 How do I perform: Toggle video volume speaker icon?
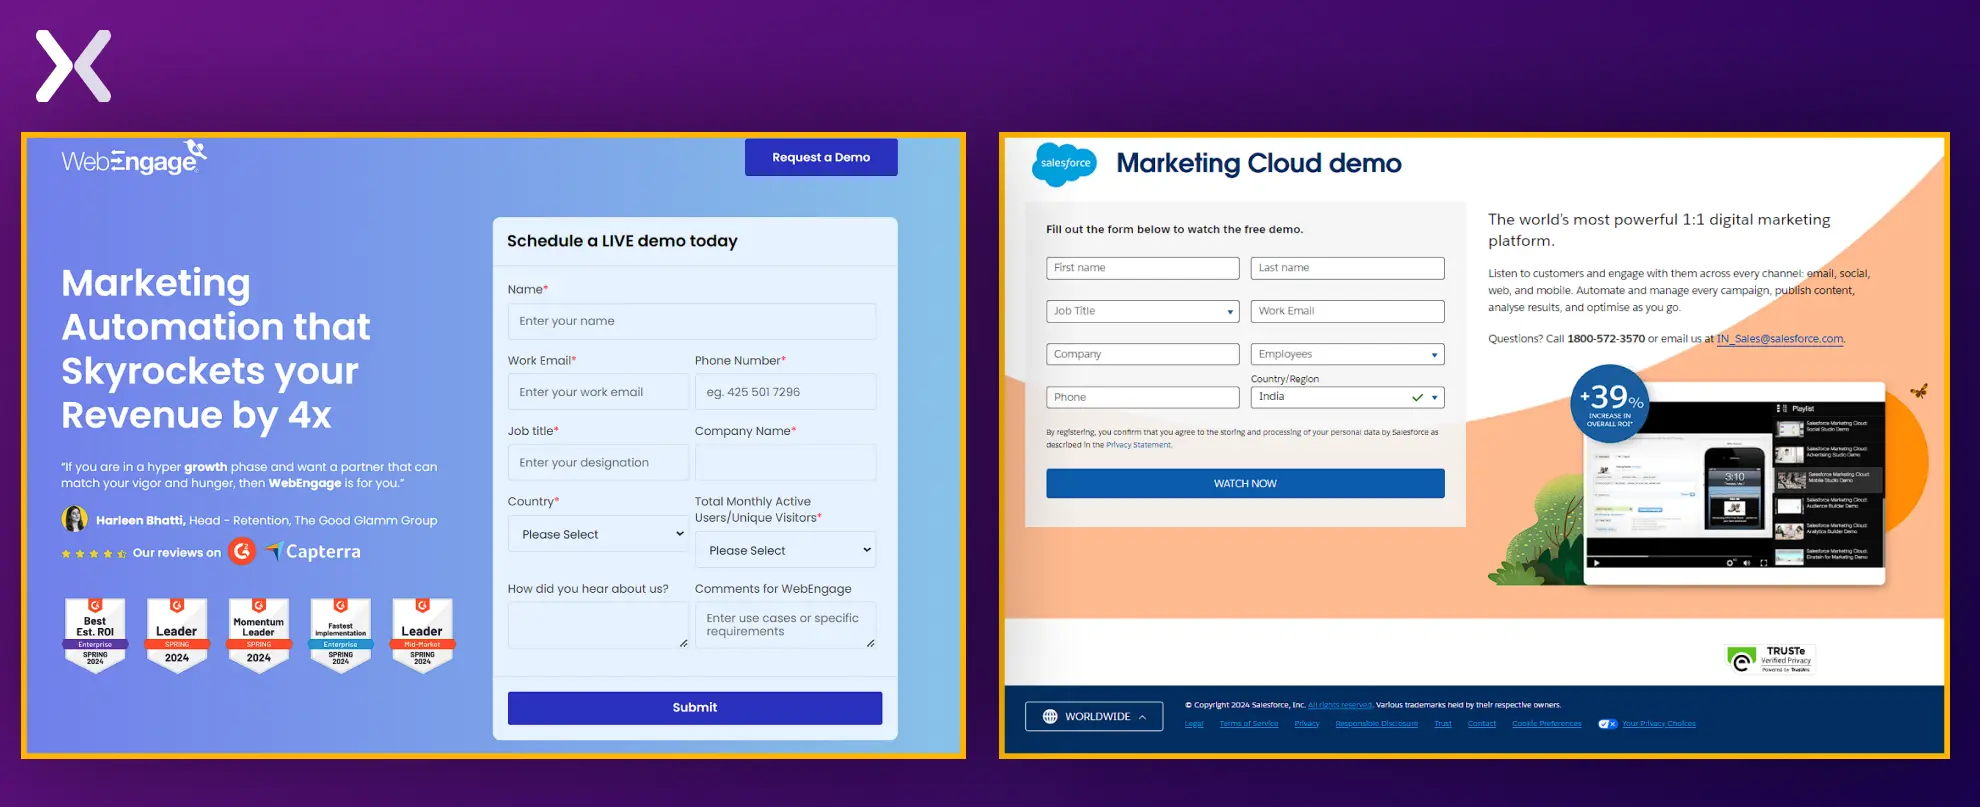[x=1747, y=563]
